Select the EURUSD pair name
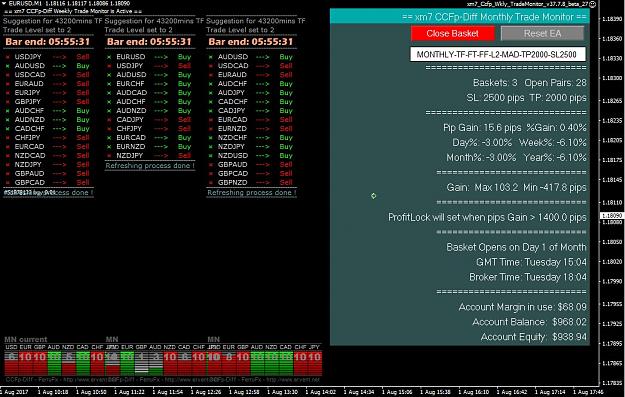Screen dimensions: 625x397 click(131, 57)
